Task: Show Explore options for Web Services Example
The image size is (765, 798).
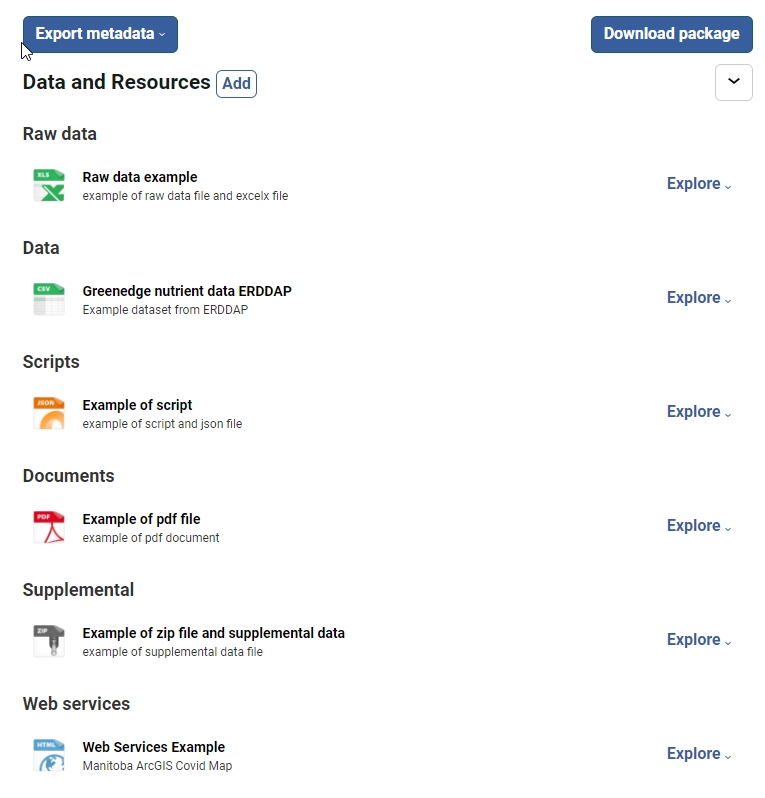Action: click(x=699, y=754)
